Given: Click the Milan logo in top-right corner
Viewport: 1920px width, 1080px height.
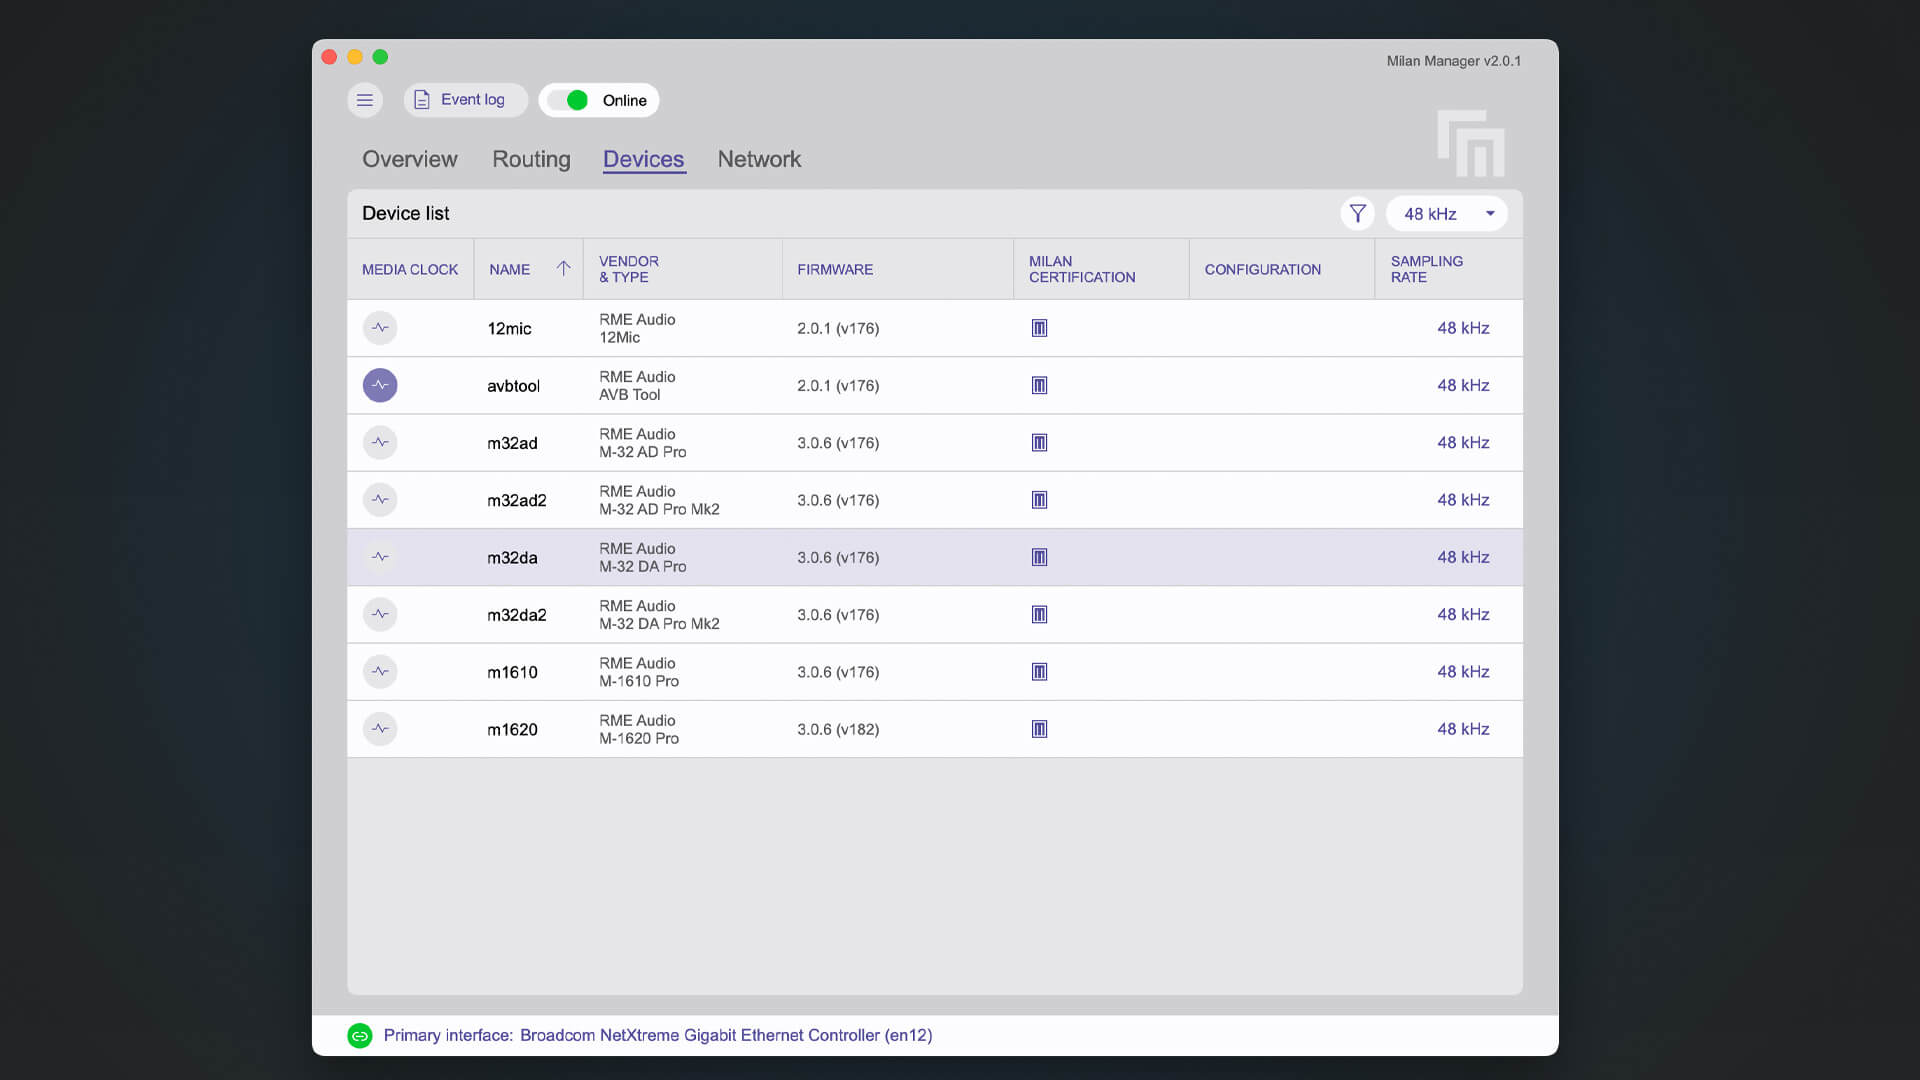Looking at the screenshot, I should click(x=1470, y=143).
